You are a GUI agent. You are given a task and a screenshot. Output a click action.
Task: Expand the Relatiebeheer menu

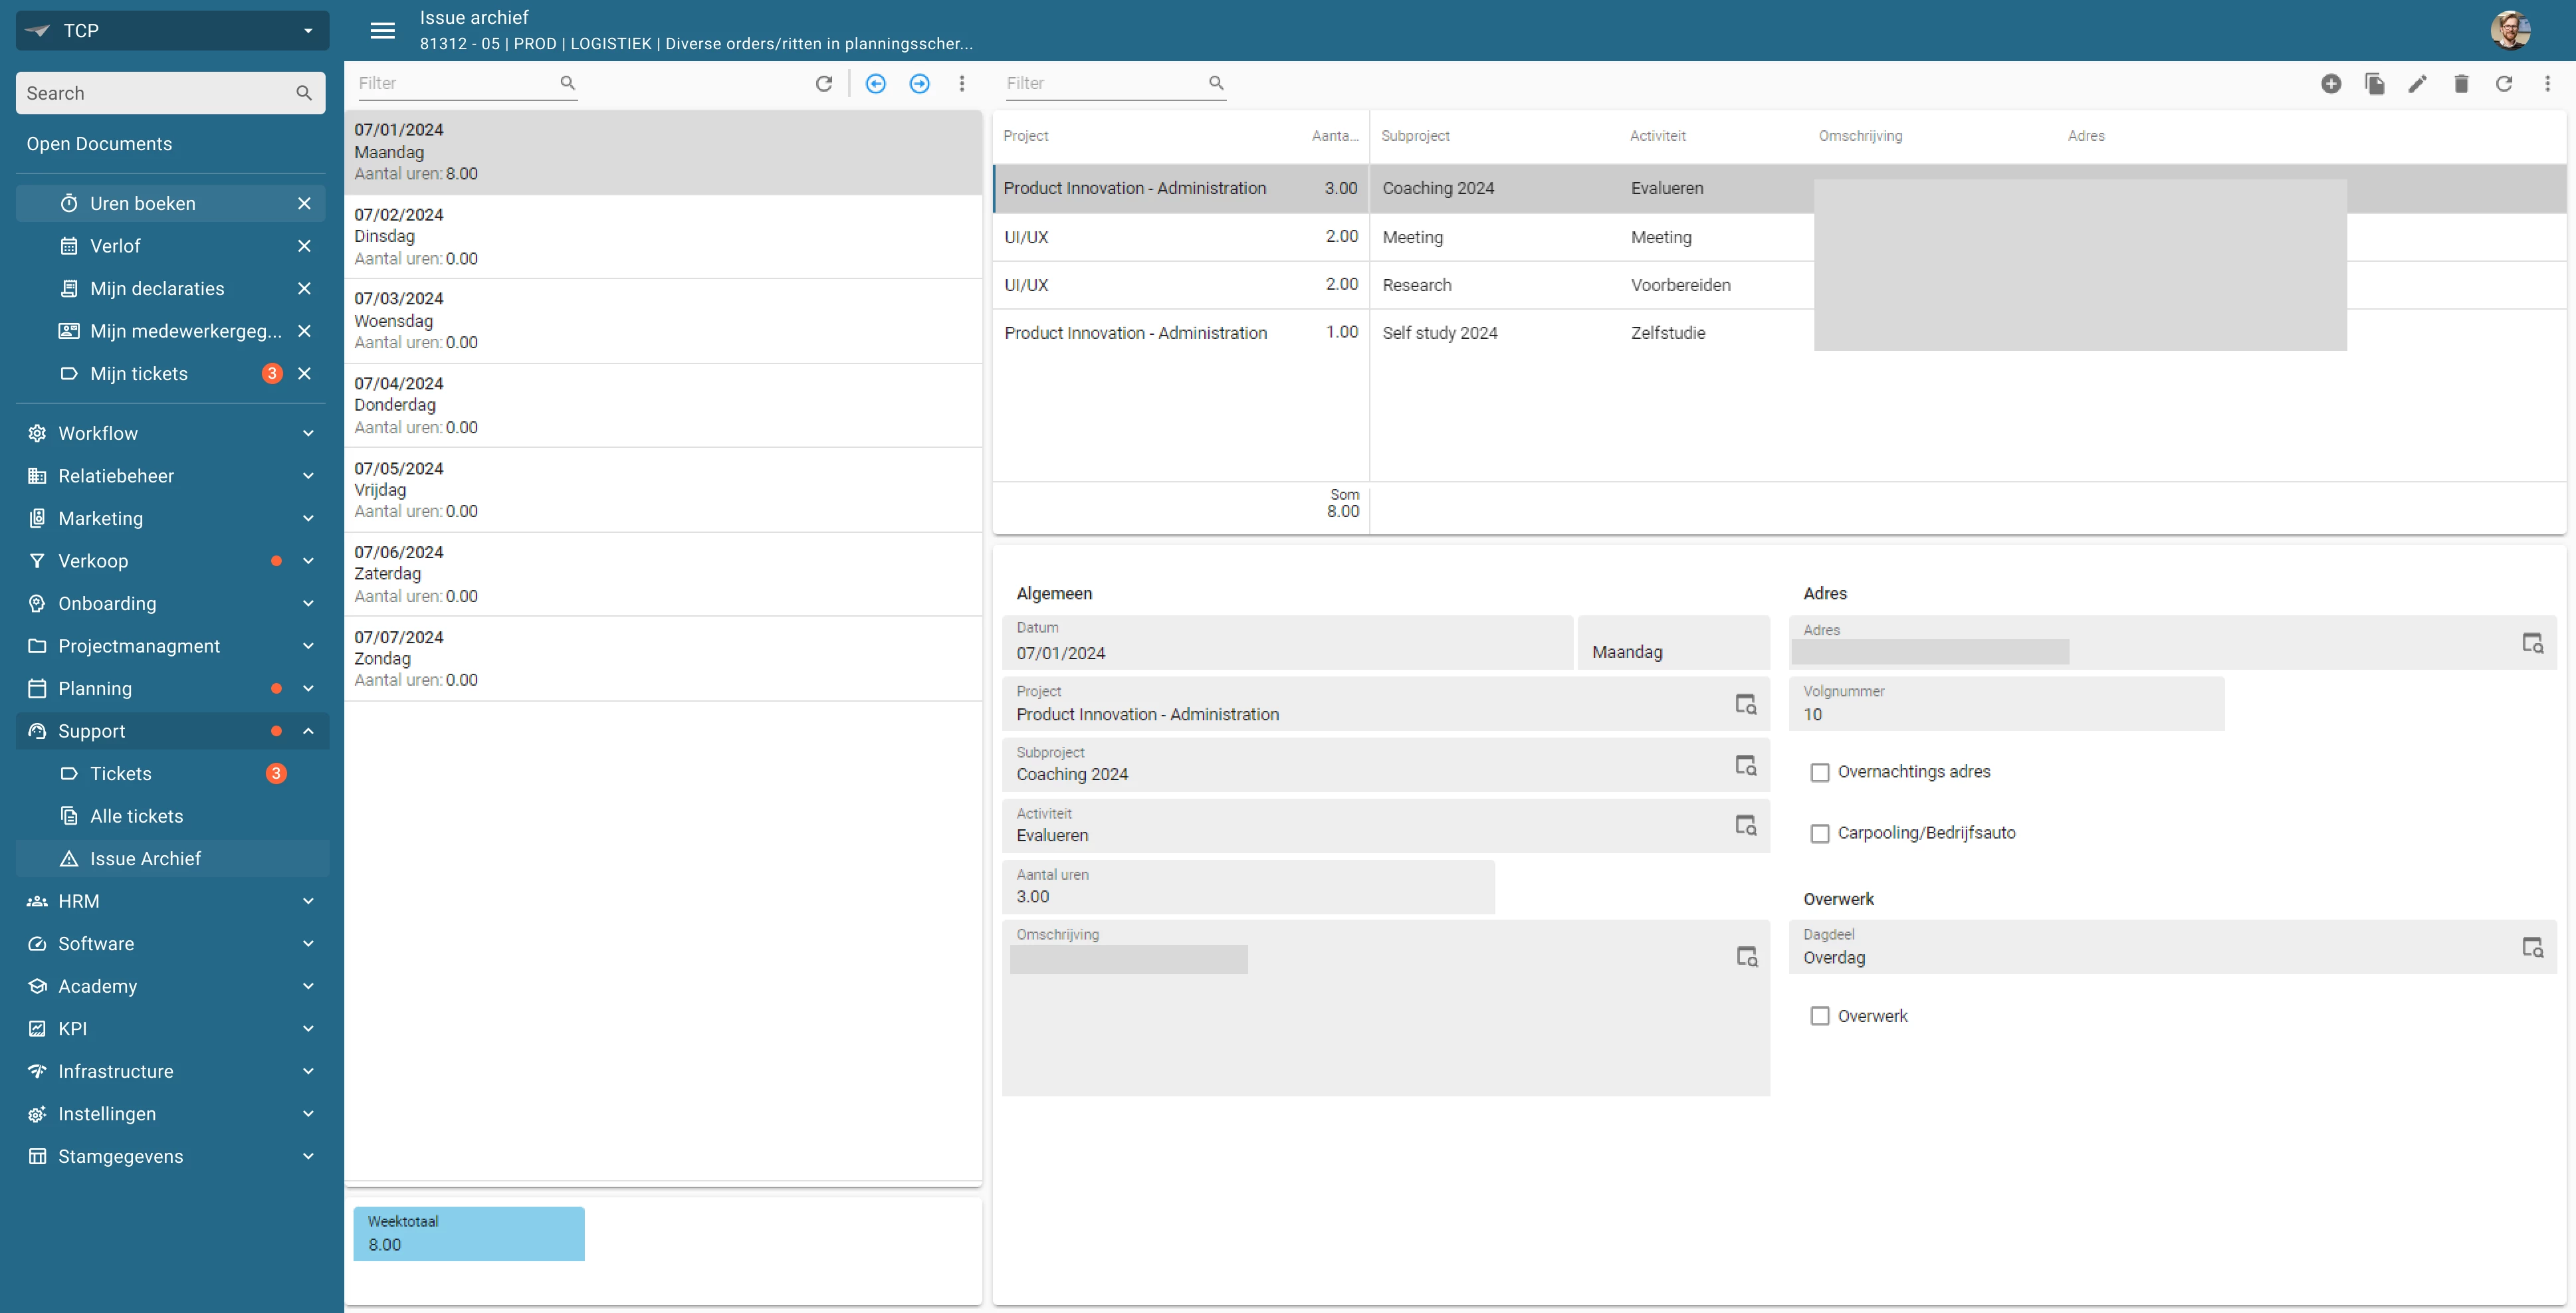pos(172,476)
